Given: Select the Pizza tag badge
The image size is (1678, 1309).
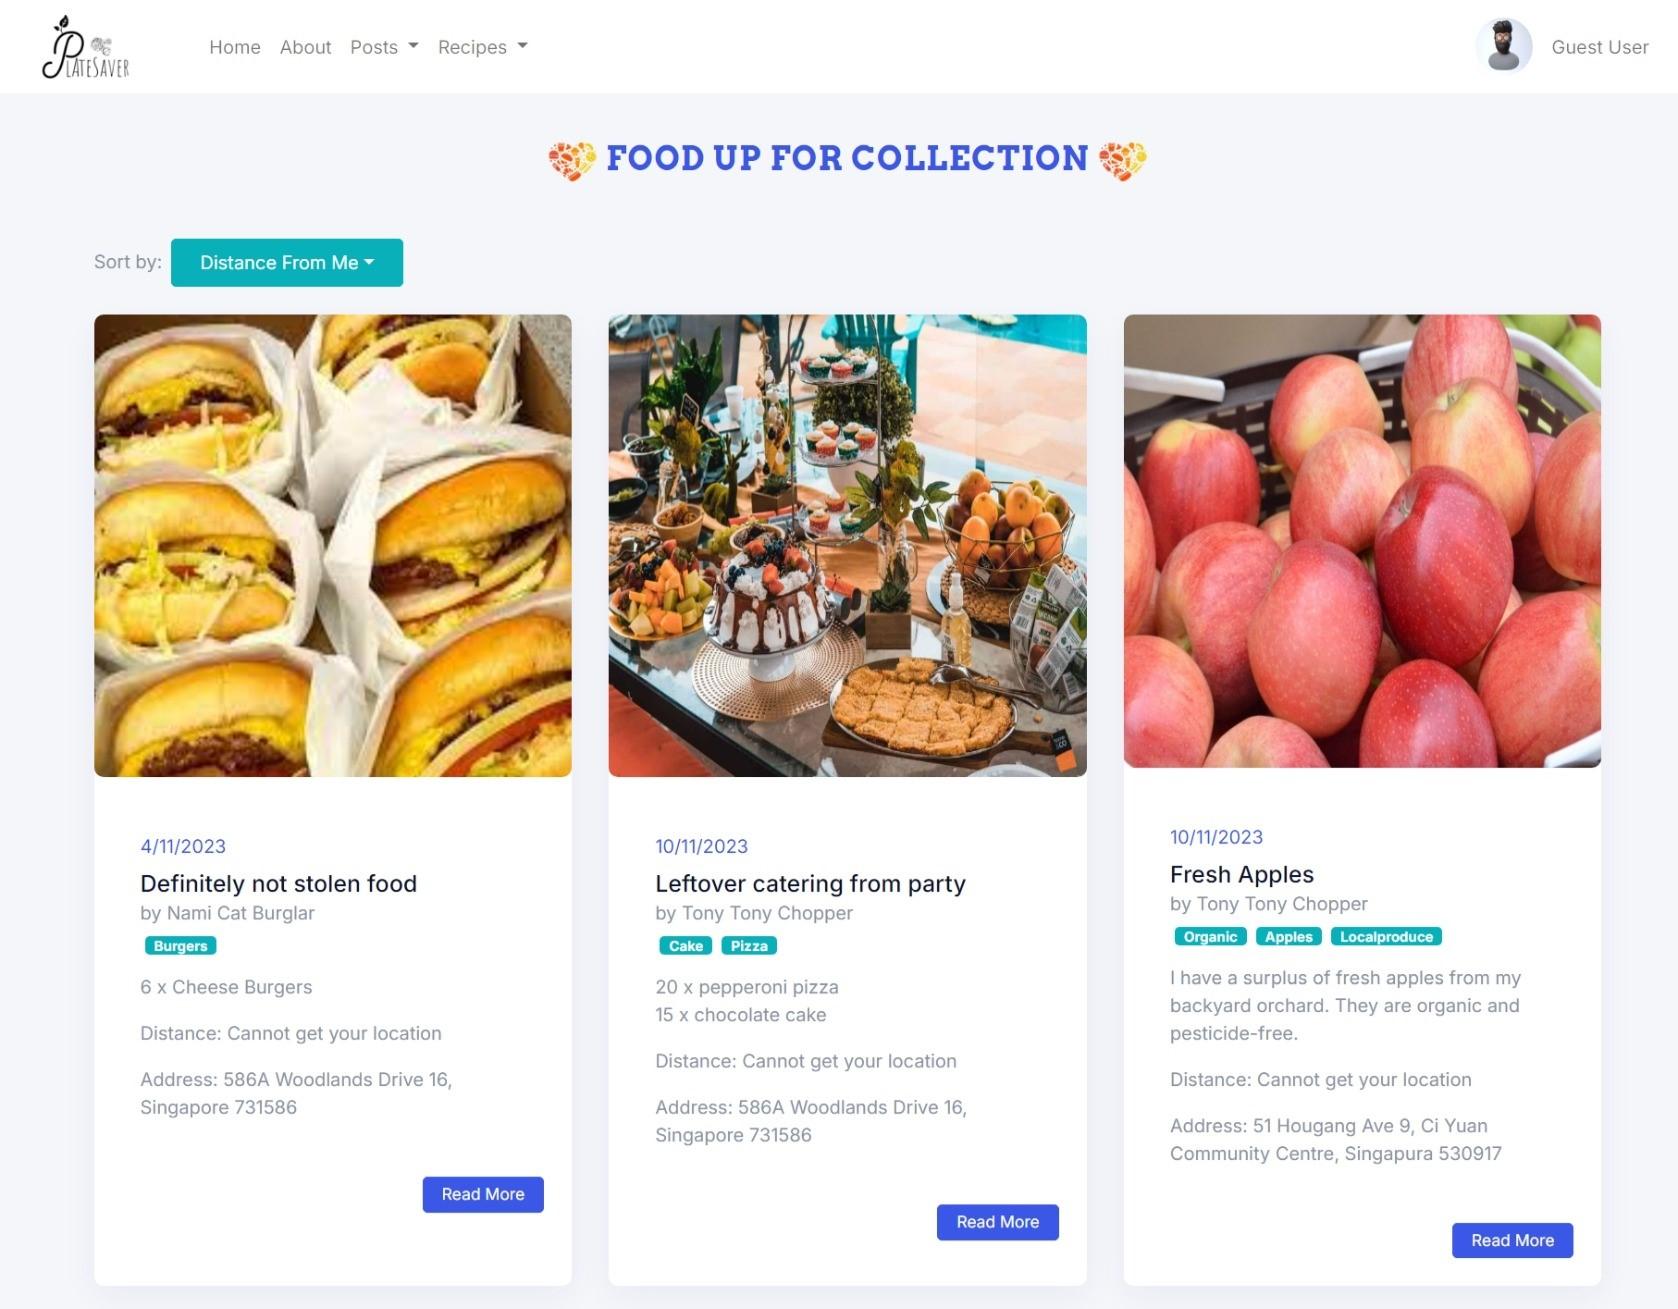Looking at the screenshot, I should (749, 946).
